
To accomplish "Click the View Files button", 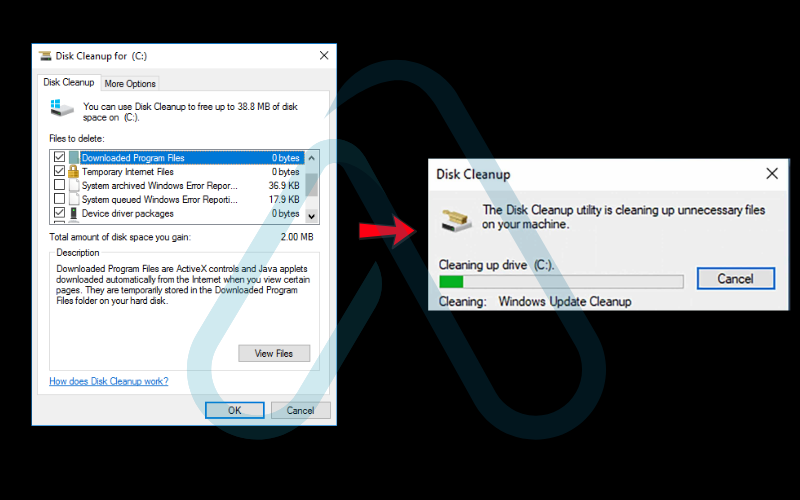I will [274, 353].
